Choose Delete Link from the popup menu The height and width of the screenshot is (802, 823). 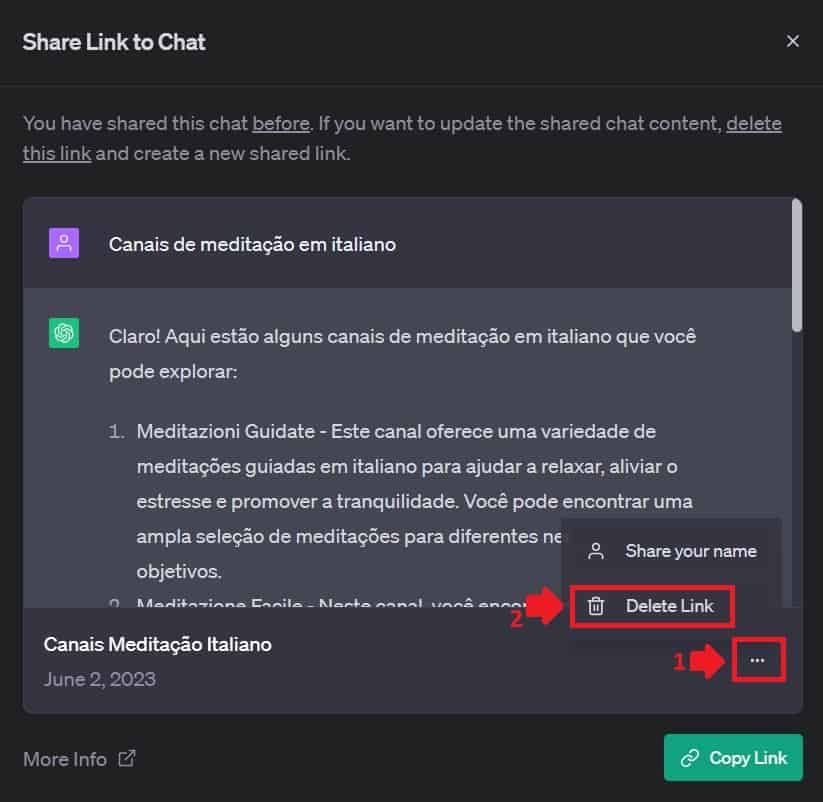pyautogui.click(x=652, y=606)
